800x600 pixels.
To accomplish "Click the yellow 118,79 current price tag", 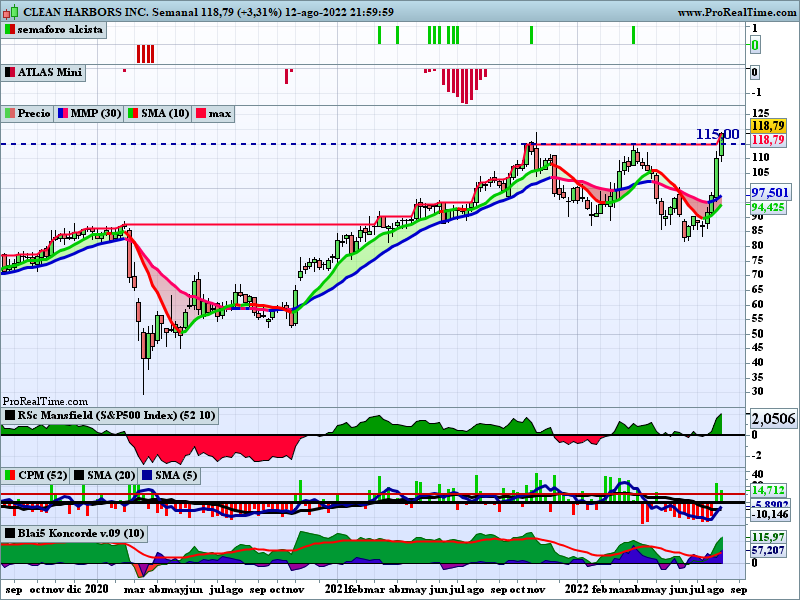I will 768,126.
